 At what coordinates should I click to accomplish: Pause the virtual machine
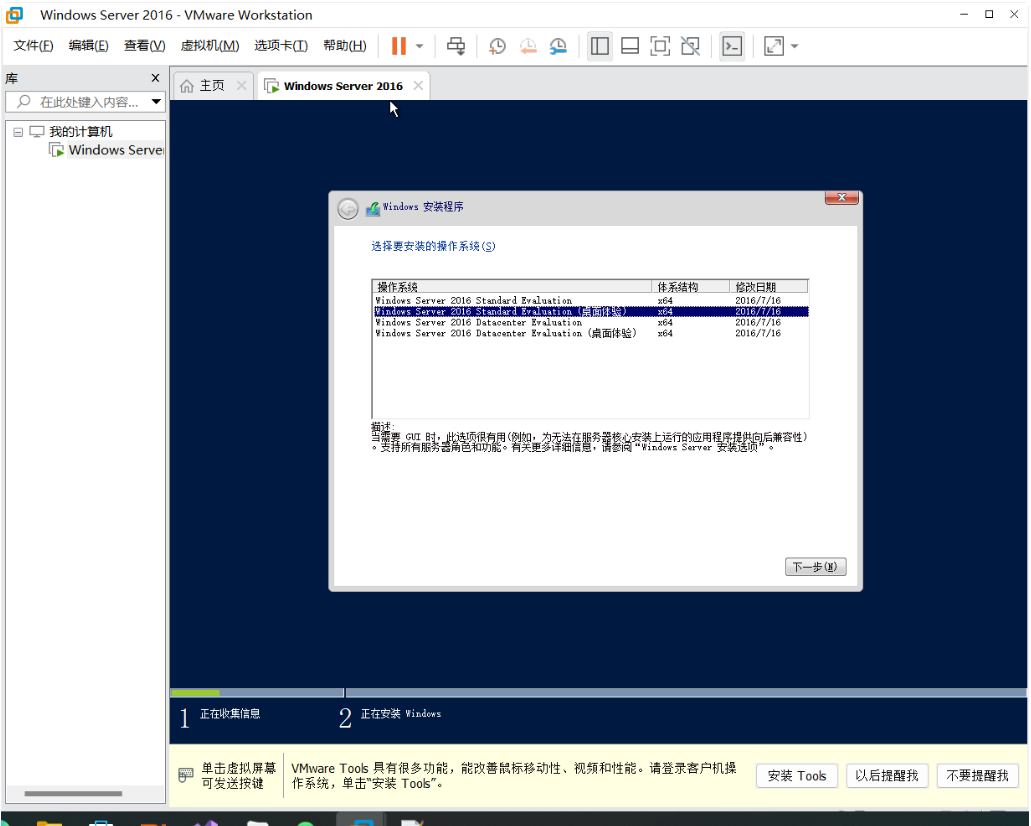pos(398,46)
